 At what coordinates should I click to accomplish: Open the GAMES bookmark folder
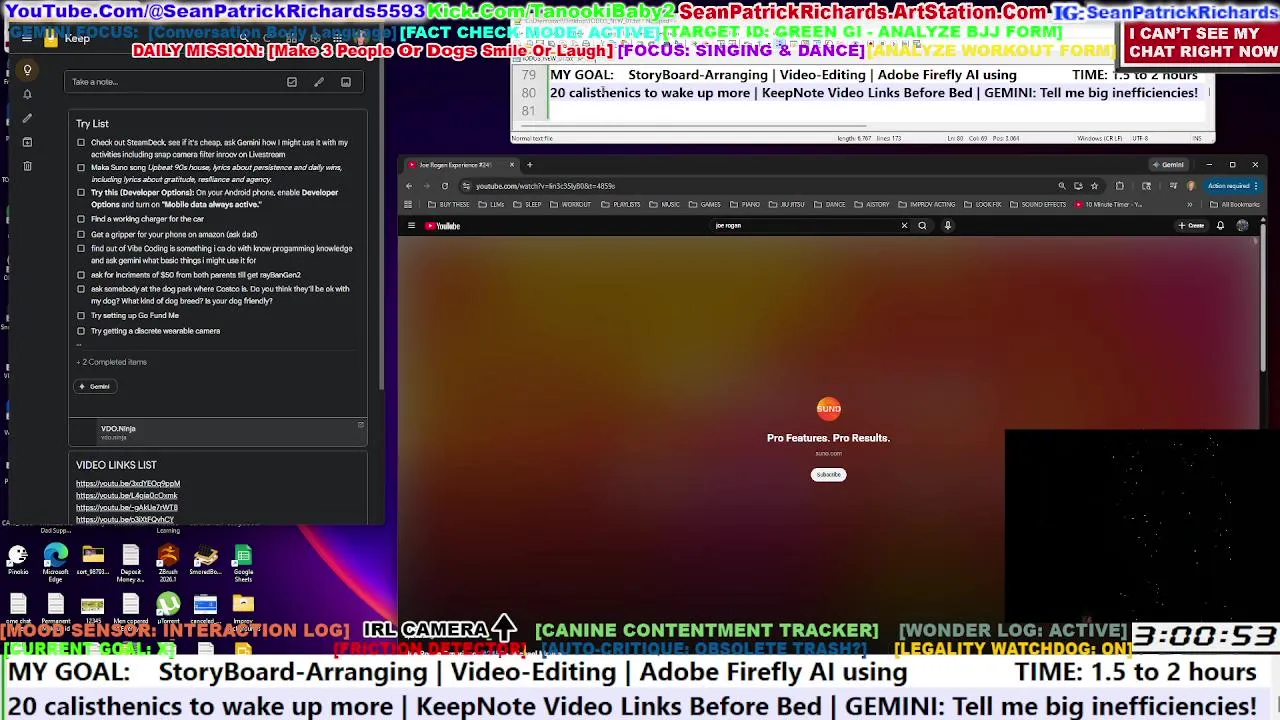coord(705,205)
